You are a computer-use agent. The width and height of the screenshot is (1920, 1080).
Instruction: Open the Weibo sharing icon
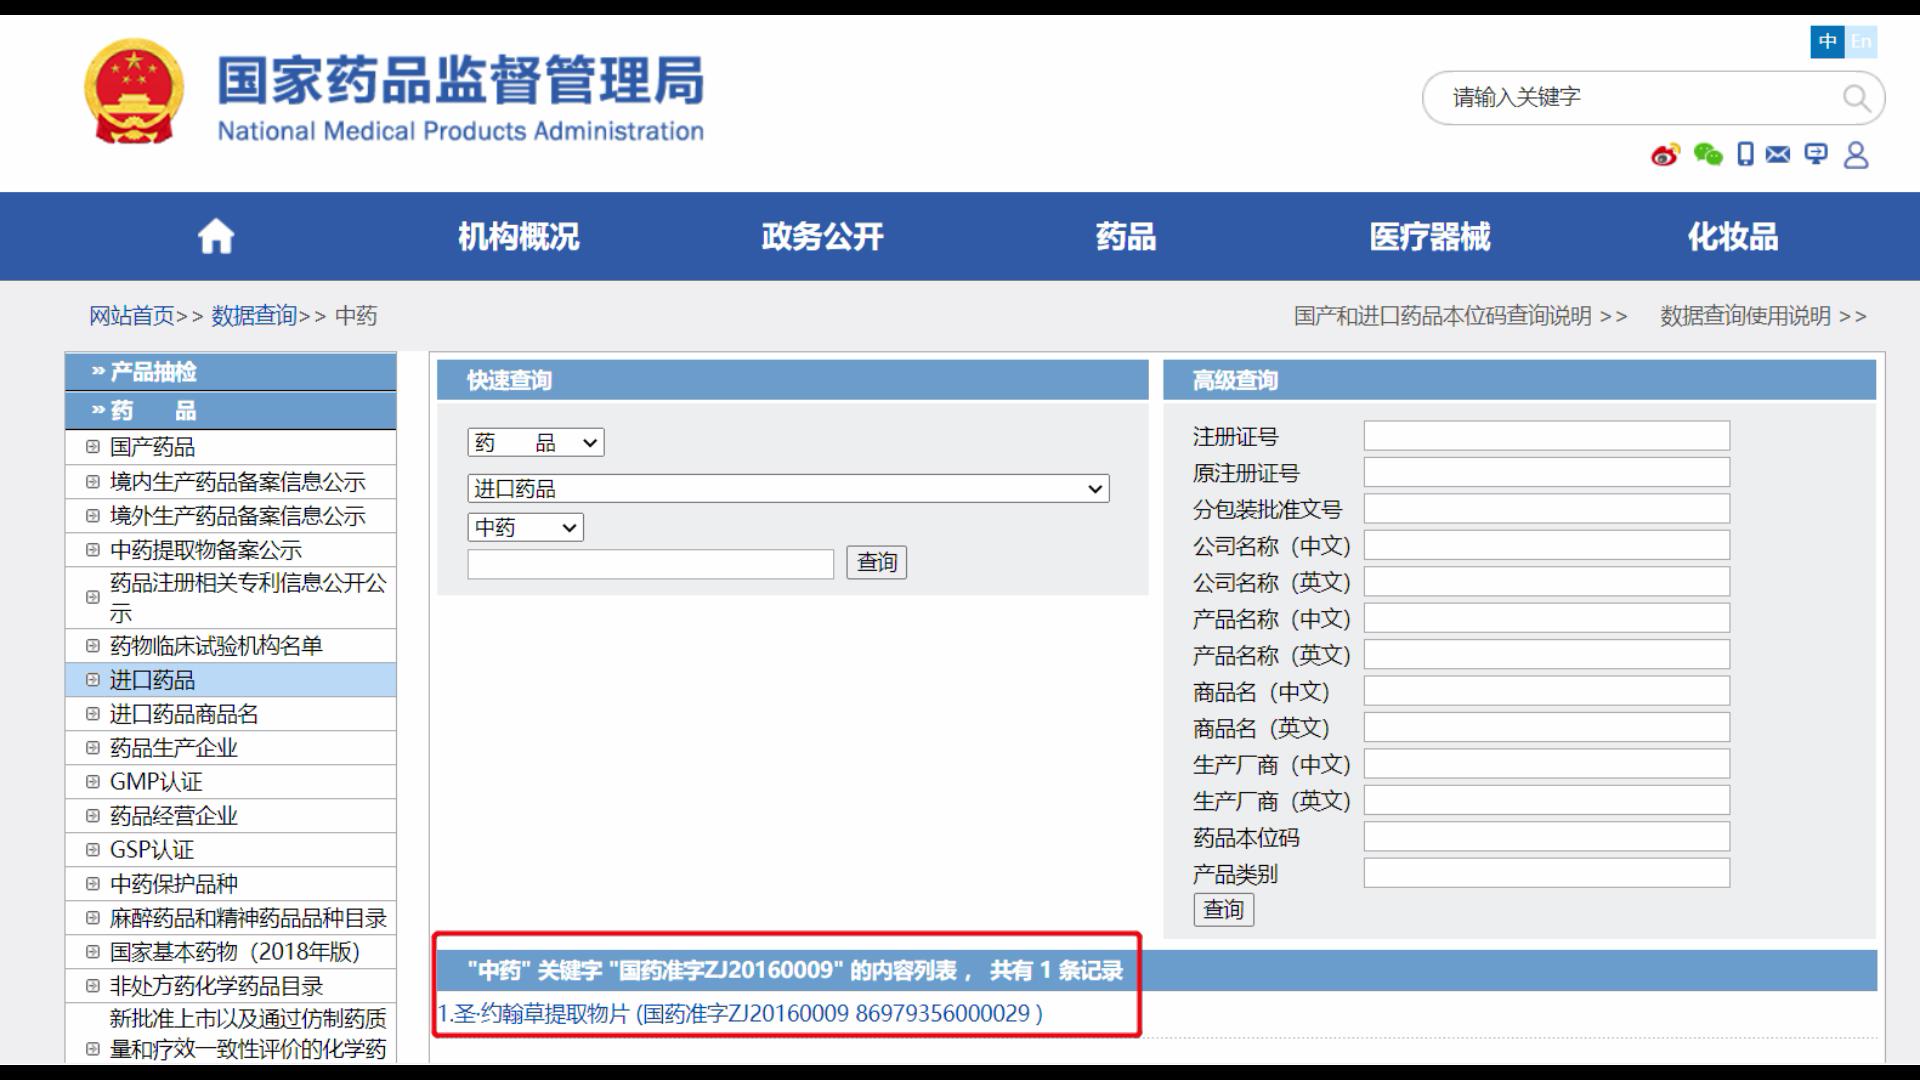click(1664, 155)
